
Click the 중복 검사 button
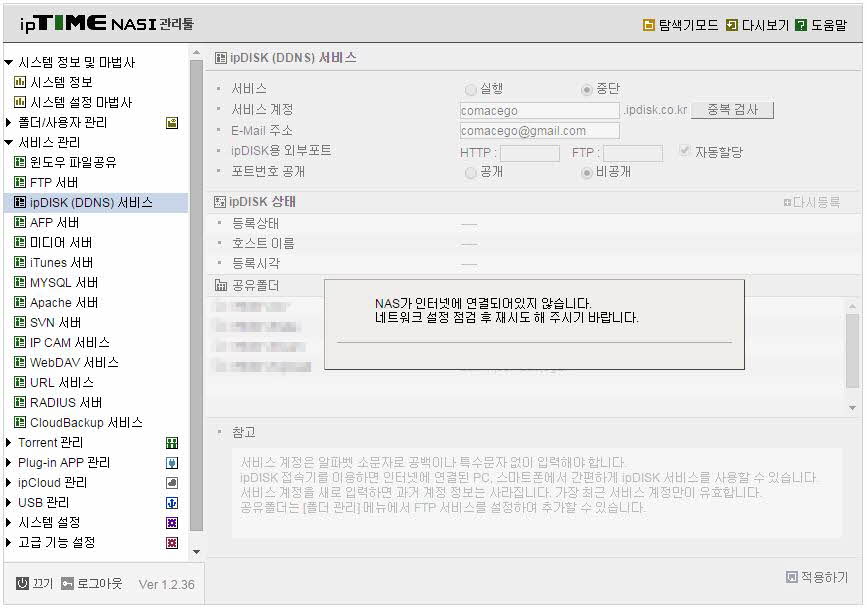click(733, 110)
